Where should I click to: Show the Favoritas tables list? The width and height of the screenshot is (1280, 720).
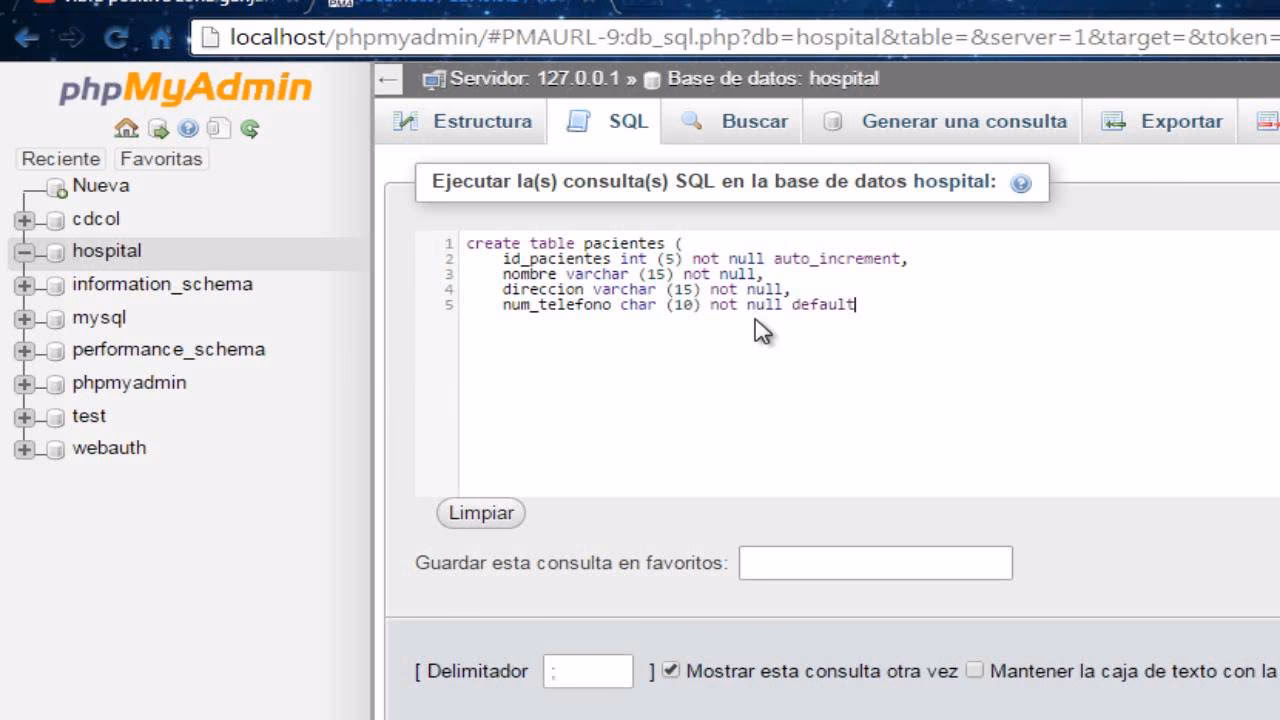(161, 159)
